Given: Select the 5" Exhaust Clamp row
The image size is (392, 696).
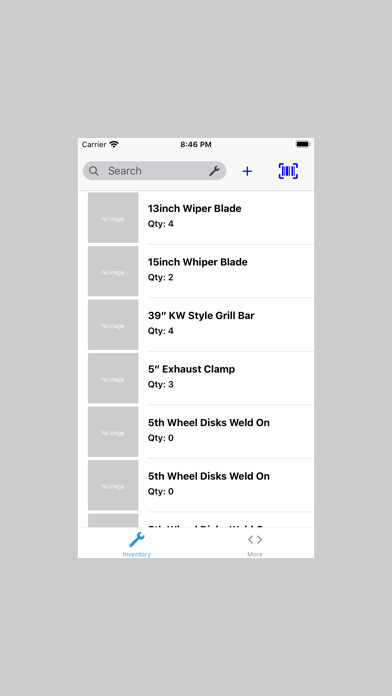Looking at the screenshot, I should pyautogui.click(x=196, y=378).
